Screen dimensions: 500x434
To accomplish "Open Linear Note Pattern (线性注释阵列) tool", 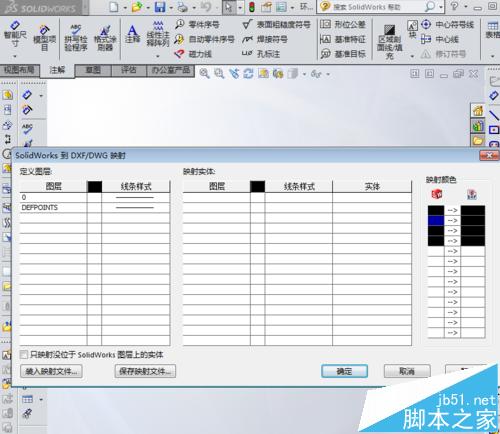I will (x=158, y=34).
